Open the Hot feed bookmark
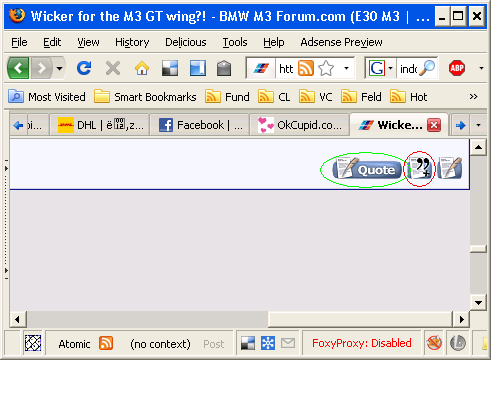This screenshot has width=491, height=396. tap(409, 97)
